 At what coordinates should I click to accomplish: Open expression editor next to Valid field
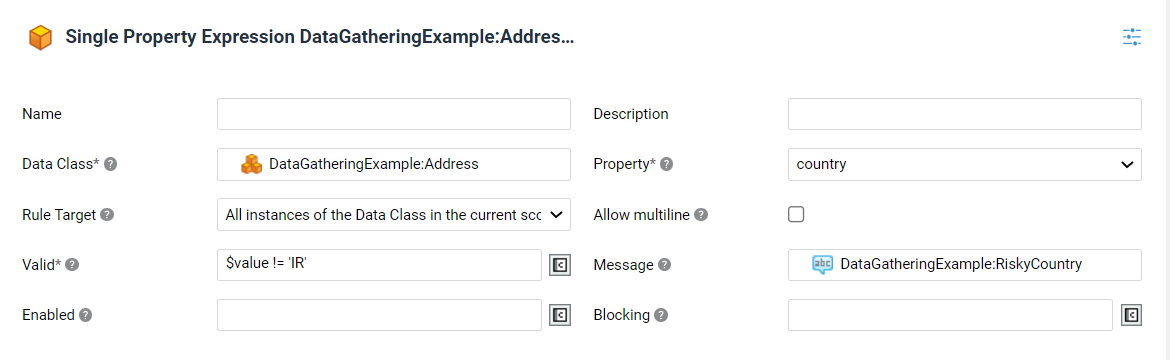pyautogui.click(x=560, y=265)
